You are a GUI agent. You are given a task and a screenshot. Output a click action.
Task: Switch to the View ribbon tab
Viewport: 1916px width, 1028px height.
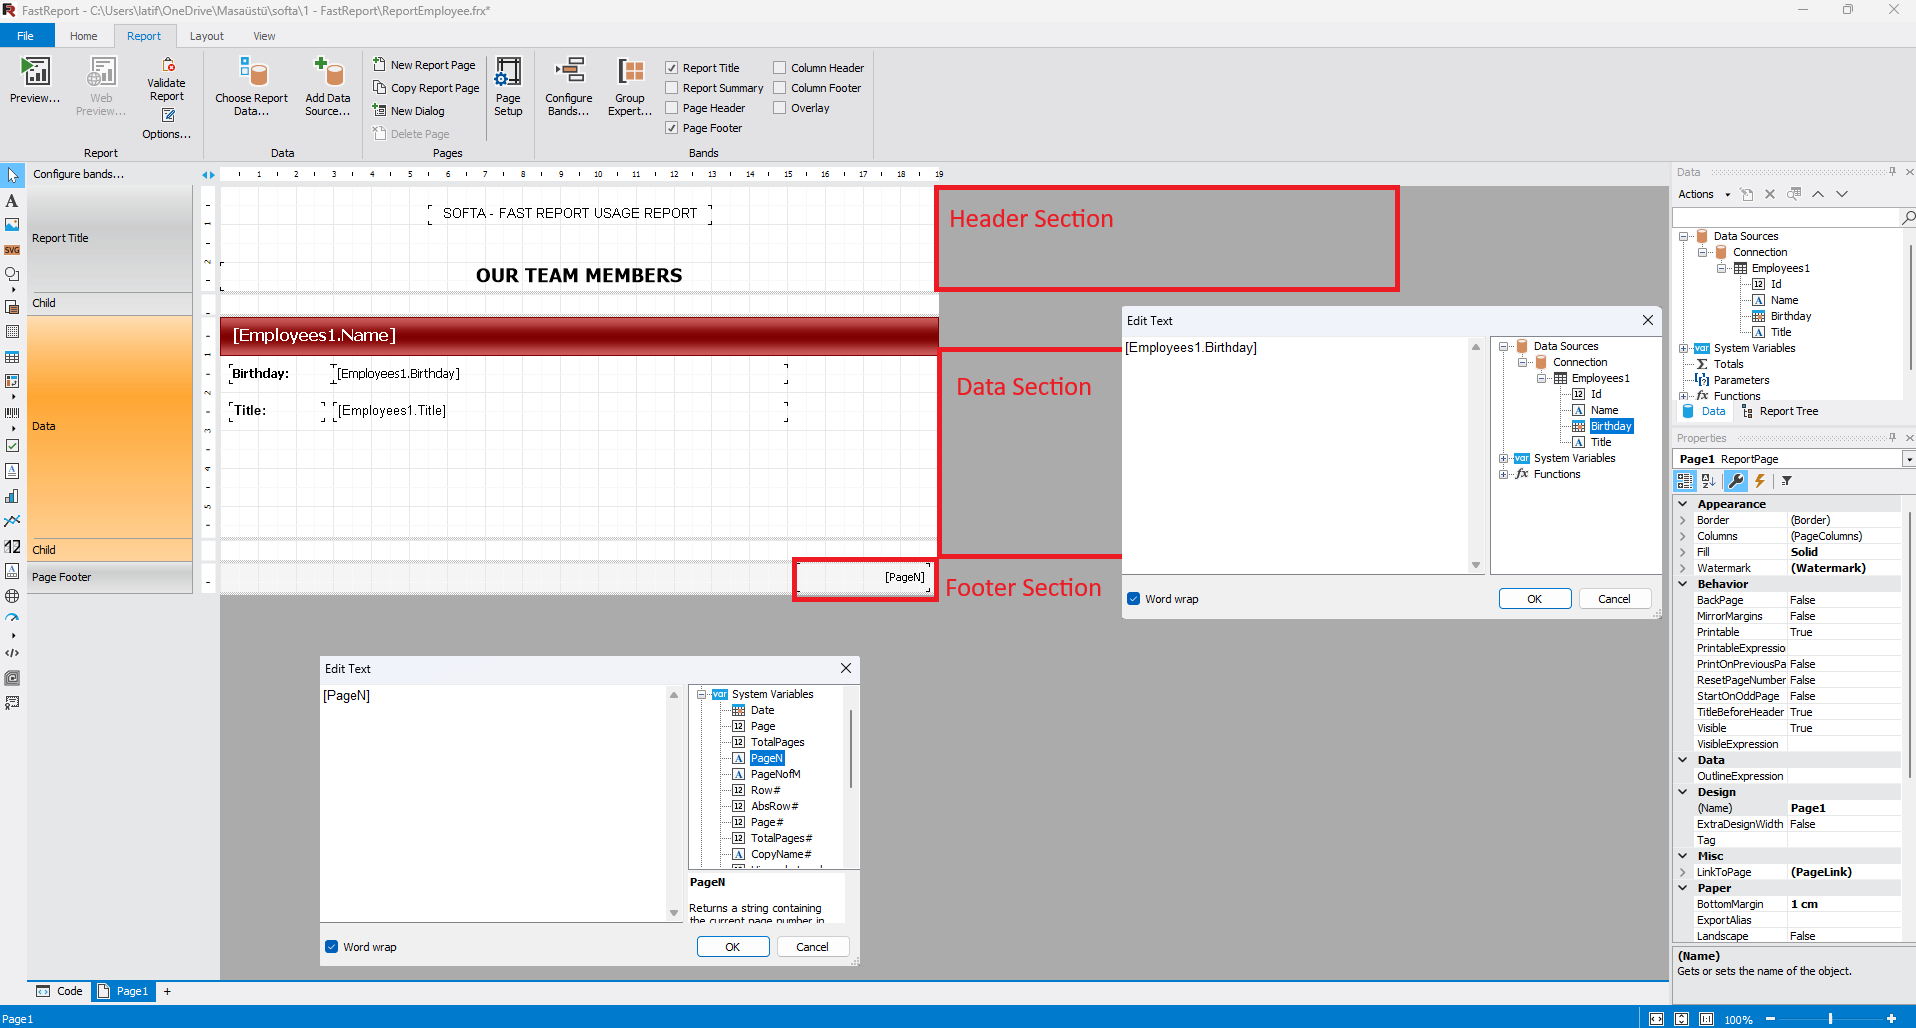[264, 36]
